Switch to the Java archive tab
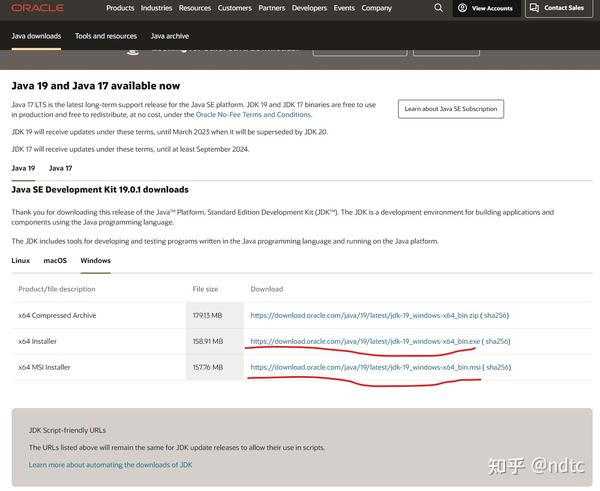The width and height of the screenshot is (600, 491). (170, 36)
